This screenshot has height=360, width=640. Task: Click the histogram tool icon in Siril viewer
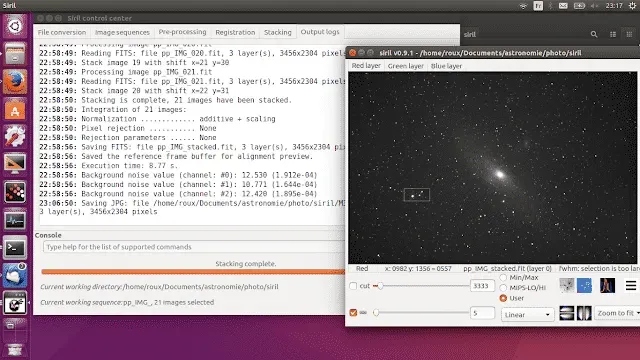pos(567,285)
